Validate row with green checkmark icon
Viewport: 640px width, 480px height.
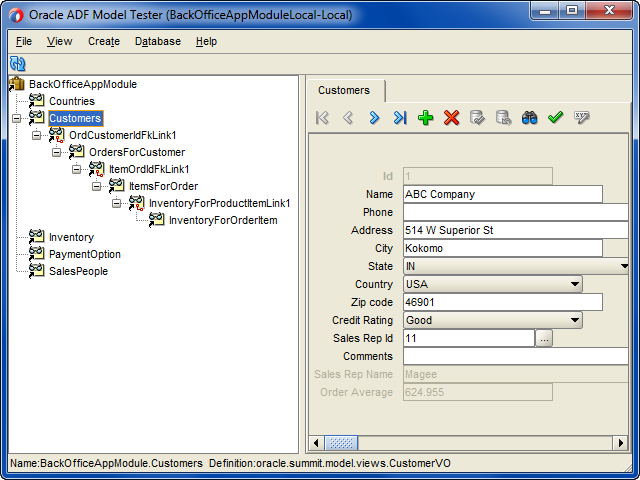click(x=555, y=118)
